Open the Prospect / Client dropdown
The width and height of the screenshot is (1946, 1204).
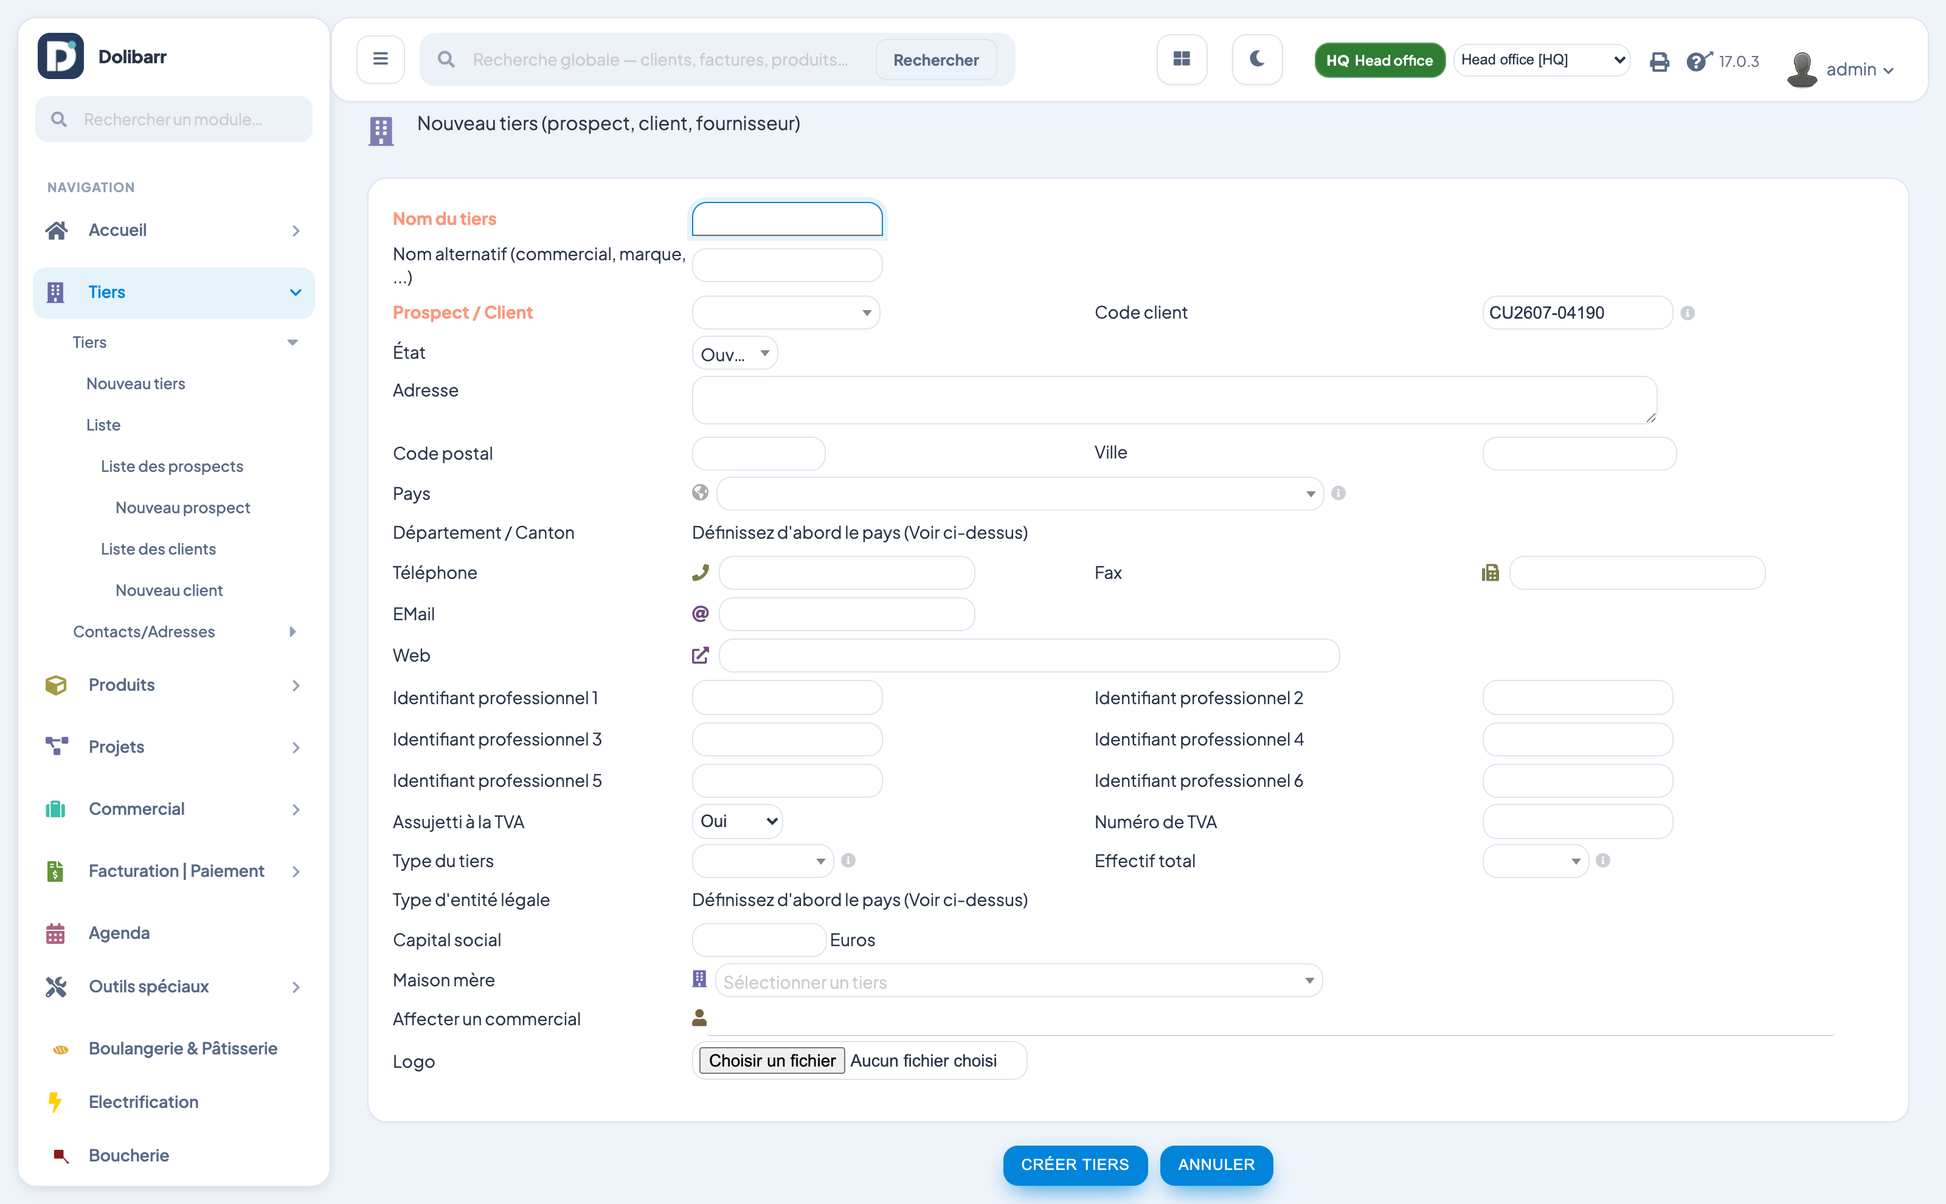click(x=785, y=313)
